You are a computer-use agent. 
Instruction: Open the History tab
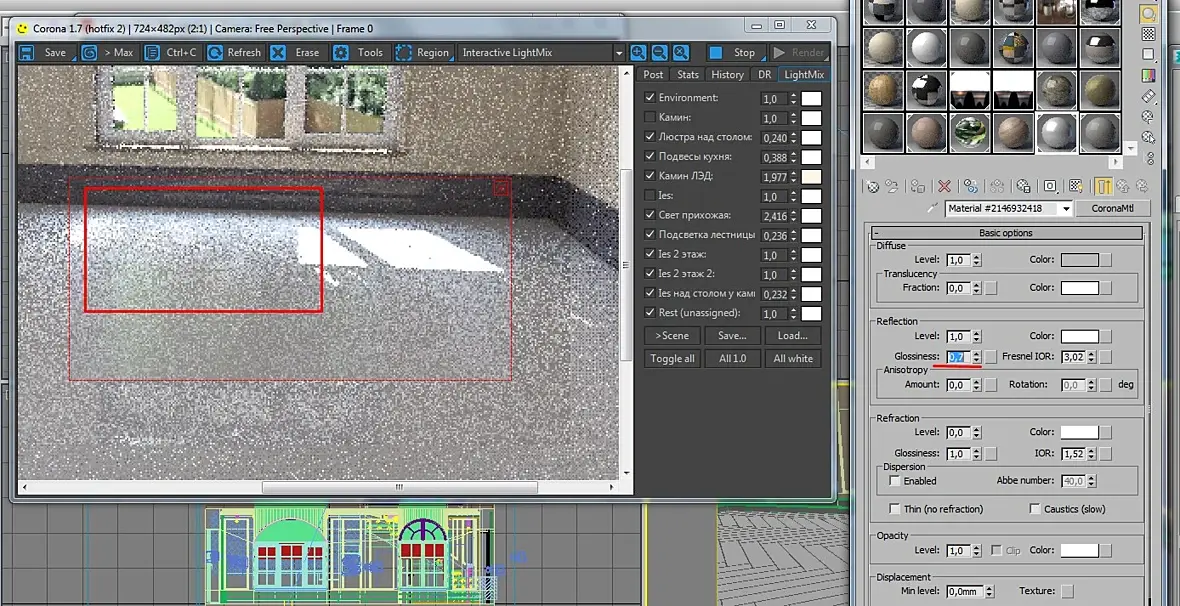tap(727, 75)
